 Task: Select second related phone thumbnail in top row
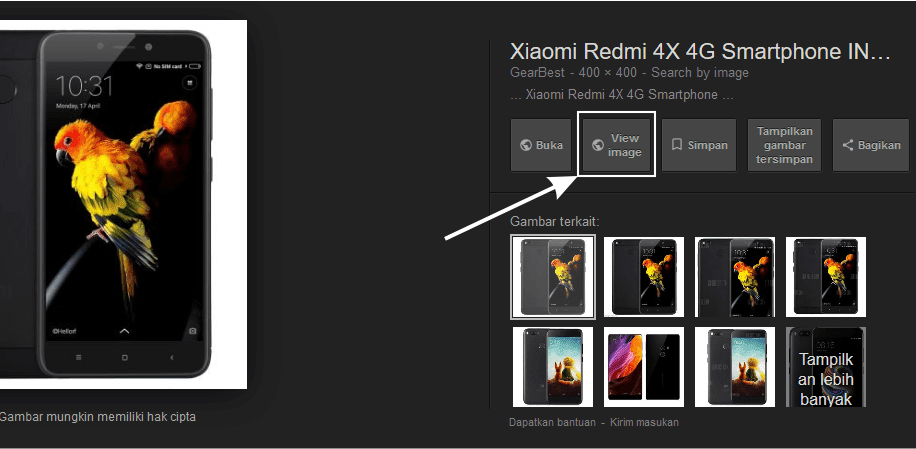tap(644, 277)
